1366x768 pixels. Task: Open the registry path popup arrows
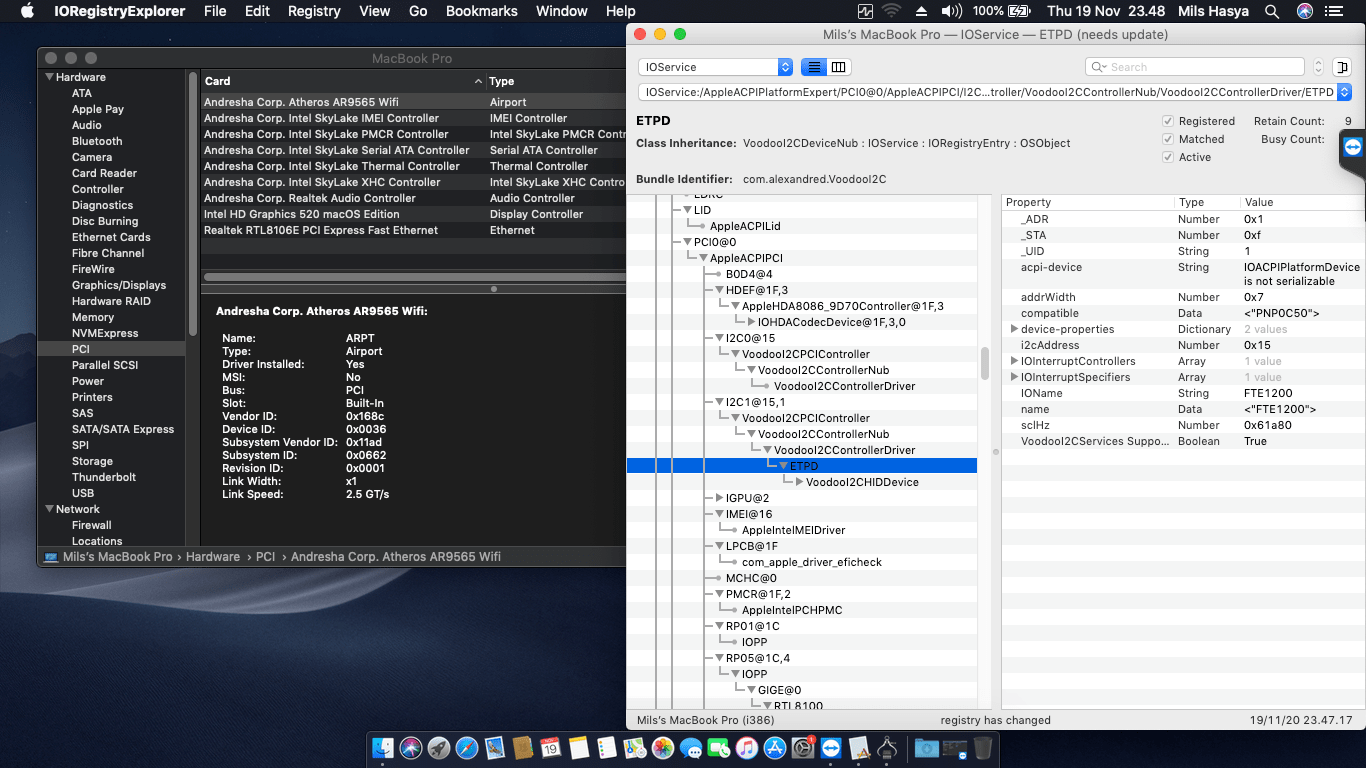[x=1344, y=92]
